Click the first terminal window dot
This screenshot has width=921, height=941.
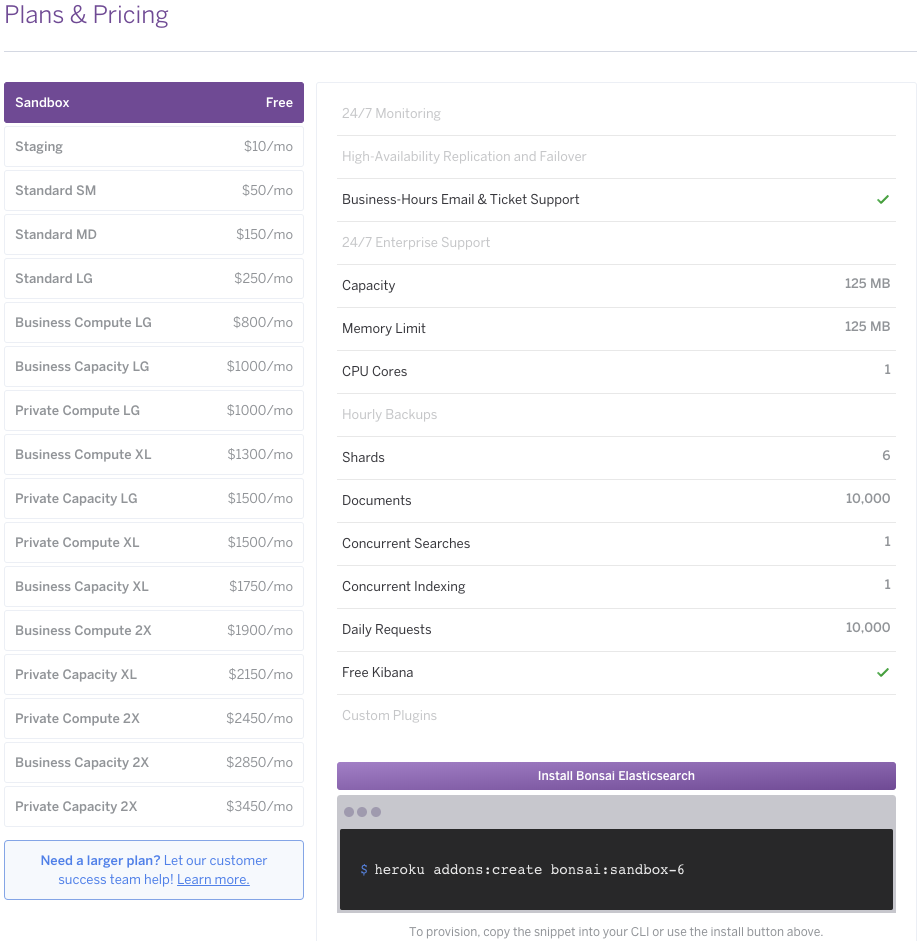point(348,812)
